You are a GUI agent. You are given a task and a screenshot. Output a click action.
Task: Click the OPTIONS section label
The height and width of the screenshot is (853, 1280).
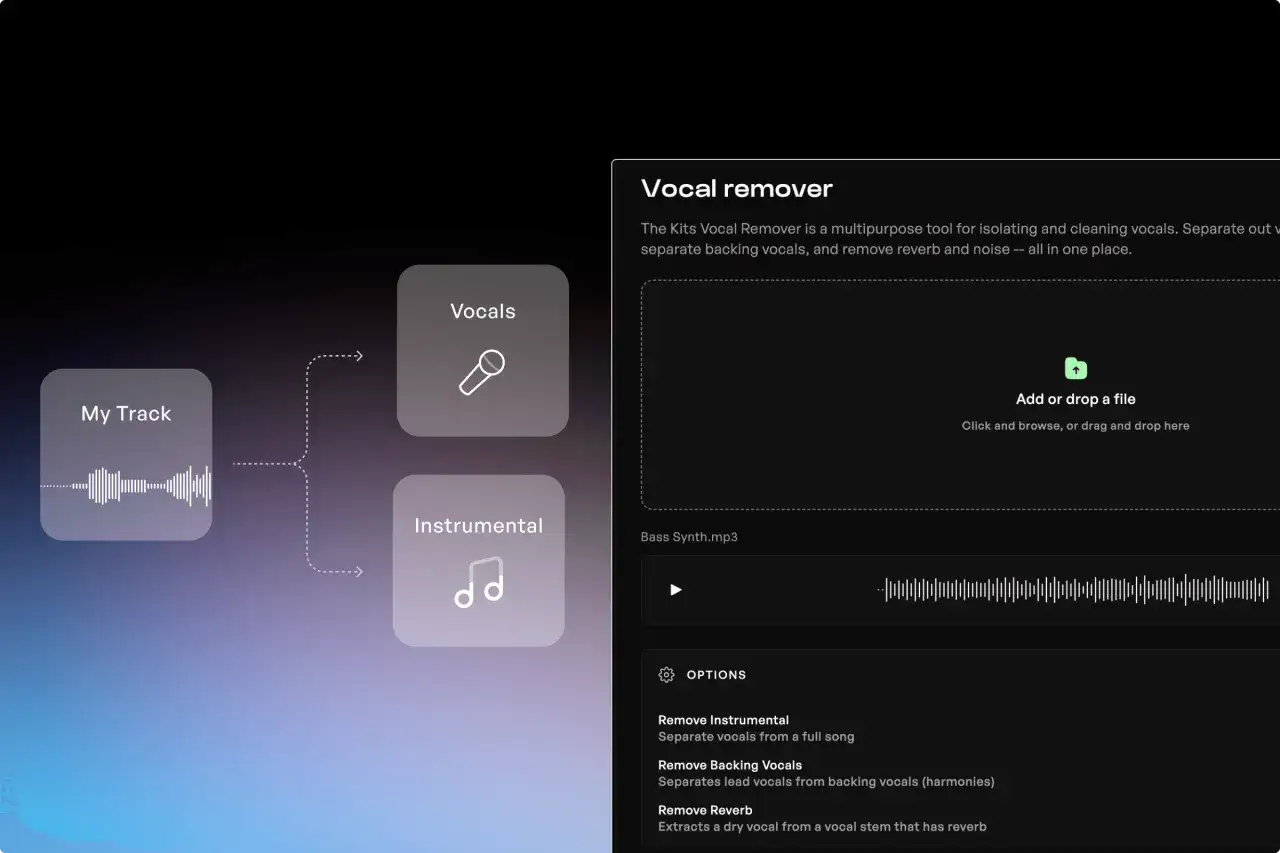(x=716, y=675)
